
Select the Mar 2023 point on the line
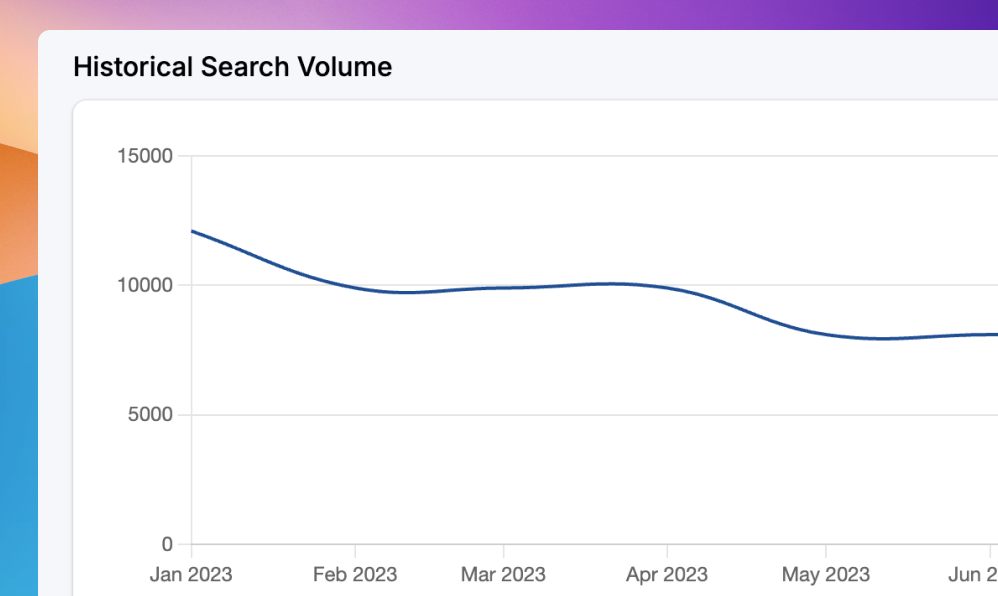click(503, 288)
